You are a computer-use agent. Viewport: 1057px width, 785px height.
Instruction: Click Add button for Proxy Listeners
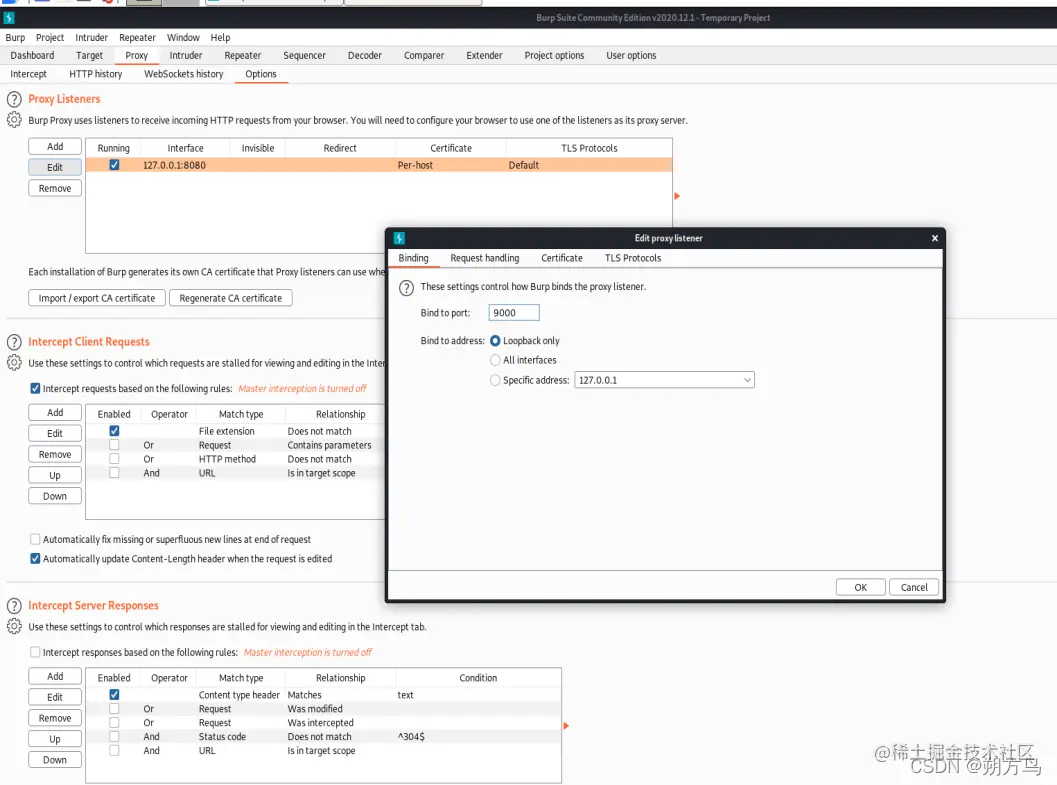(55, 146)
